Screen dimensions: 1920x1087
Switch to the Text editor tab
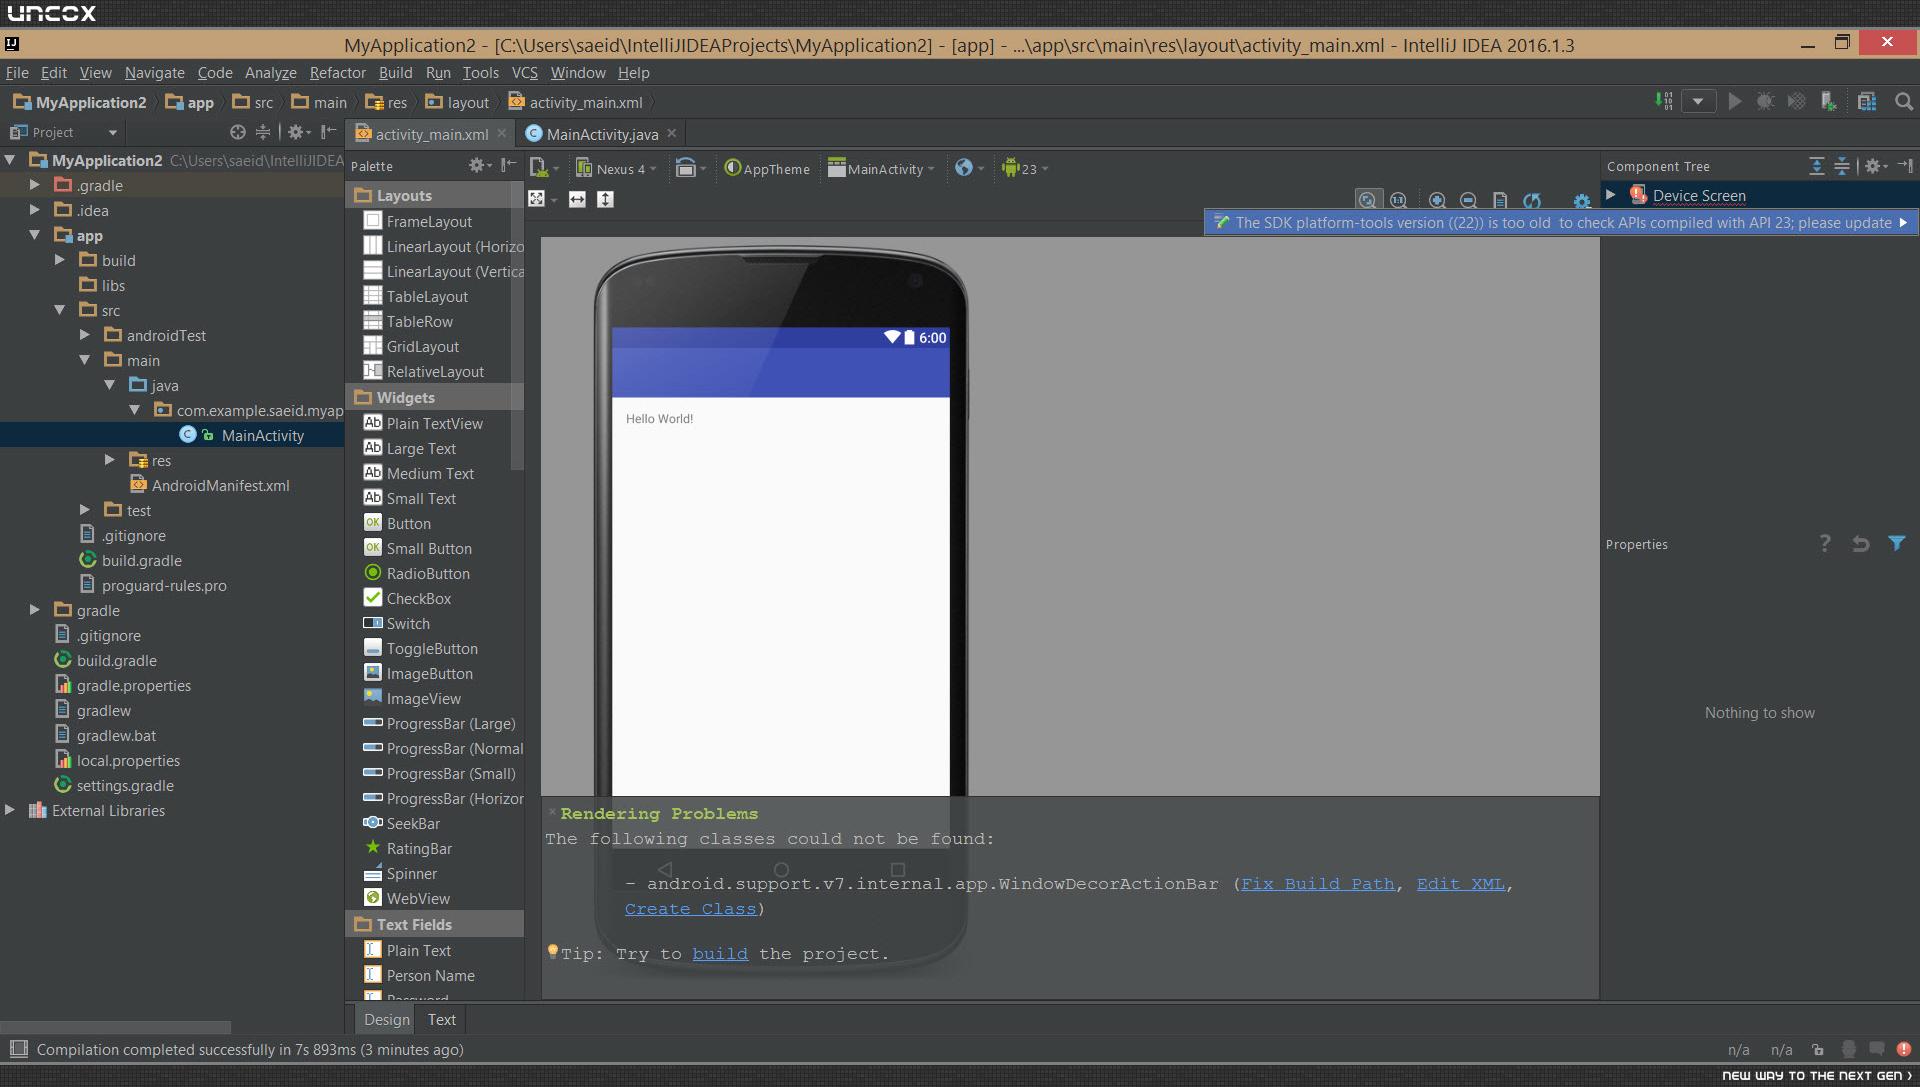[x=441, y=1019]
